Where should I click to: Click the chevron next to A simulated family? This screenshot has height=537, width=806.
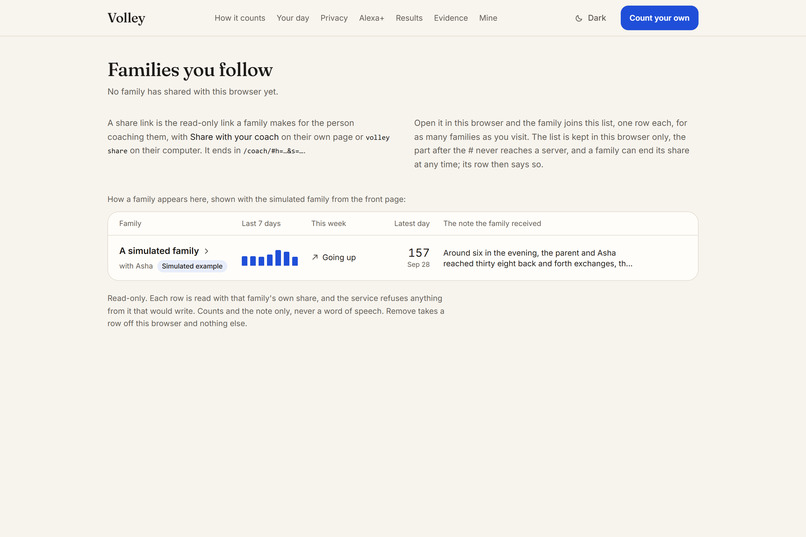click(207, 251)
